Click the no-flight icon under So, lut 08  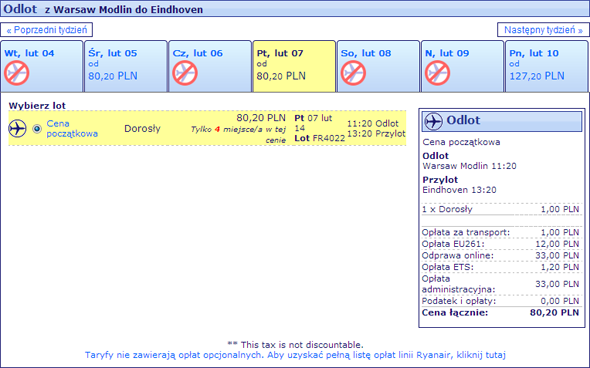353,73
